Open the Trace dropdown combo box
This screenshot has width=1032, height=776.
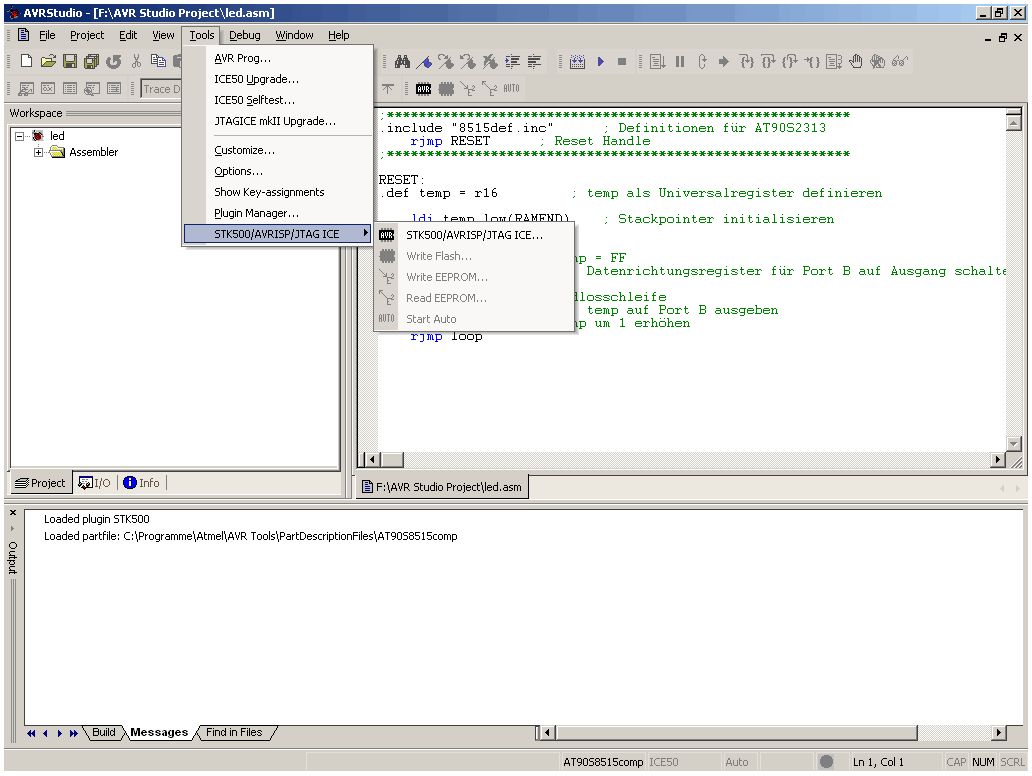coord(161,89)
